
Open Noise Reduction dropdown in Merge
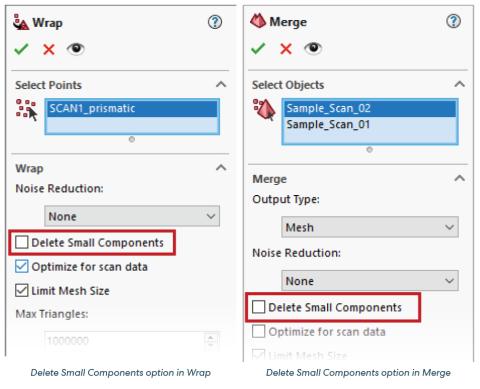(370, 281)
